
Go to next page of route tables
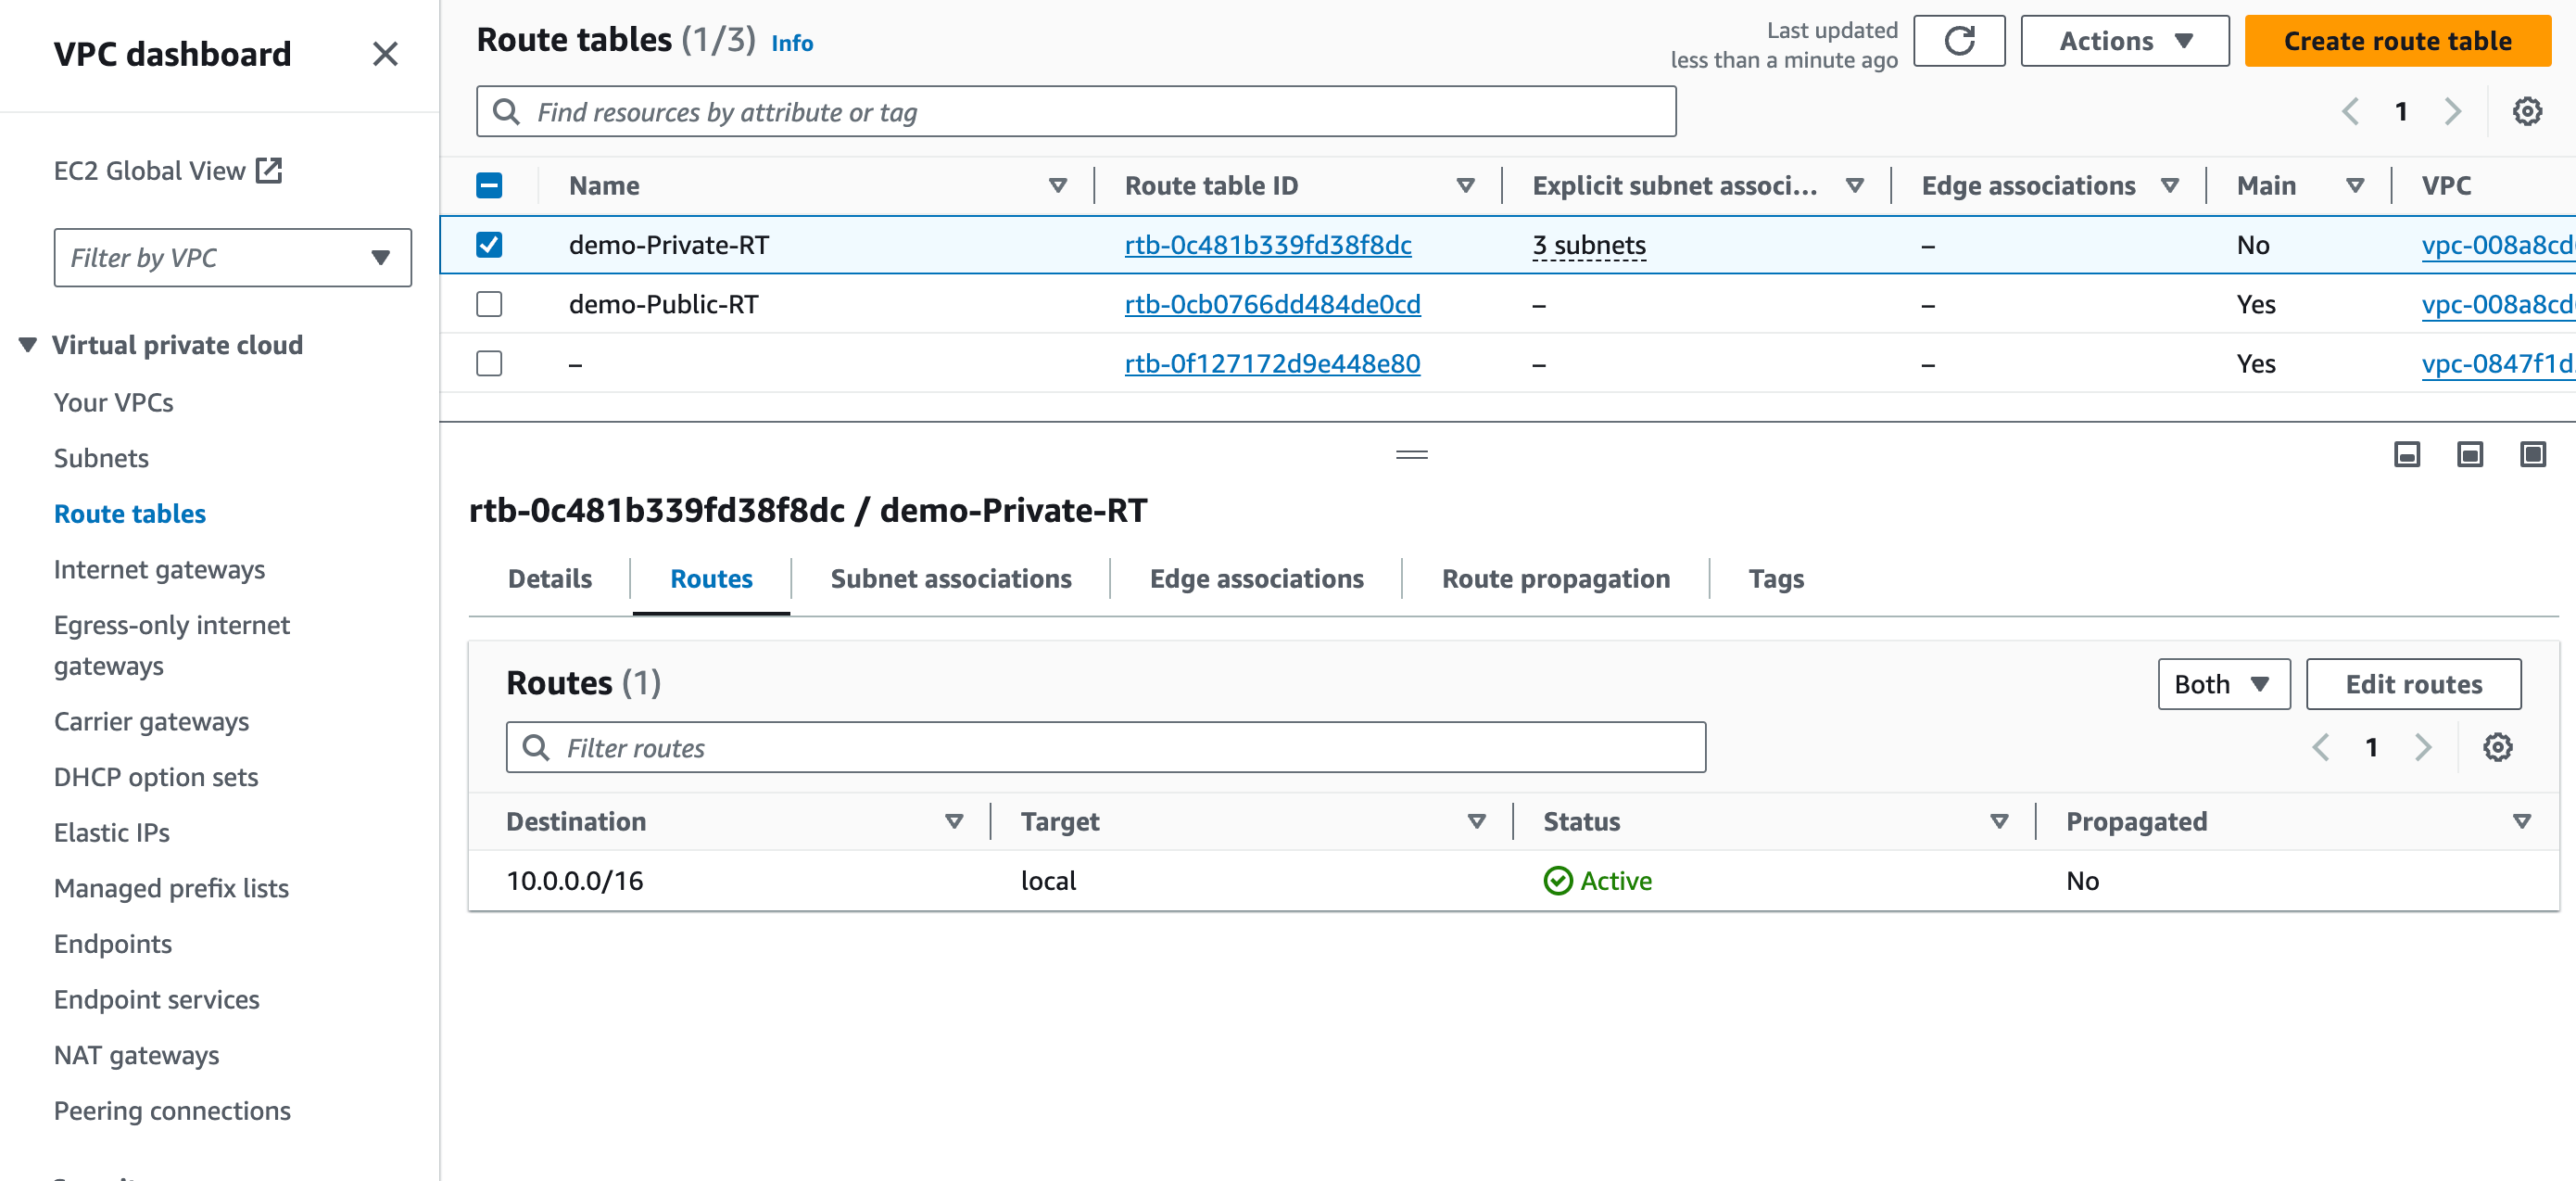point(2452,111)
